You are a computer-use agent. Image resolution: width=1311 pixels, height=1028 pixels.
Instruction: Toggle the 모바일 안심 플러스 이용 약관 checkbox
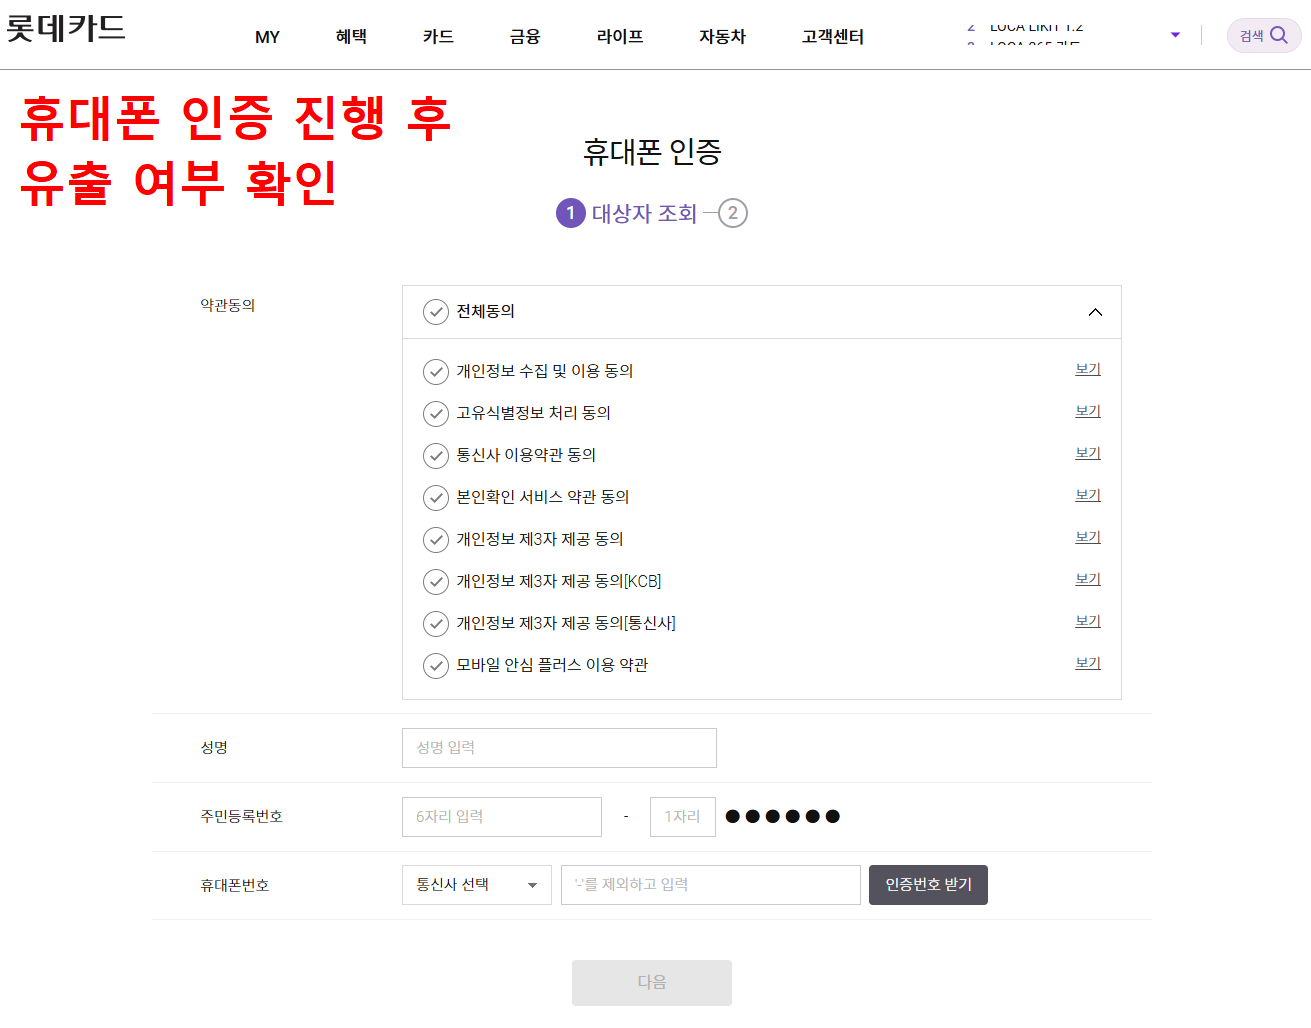(436, 663)
